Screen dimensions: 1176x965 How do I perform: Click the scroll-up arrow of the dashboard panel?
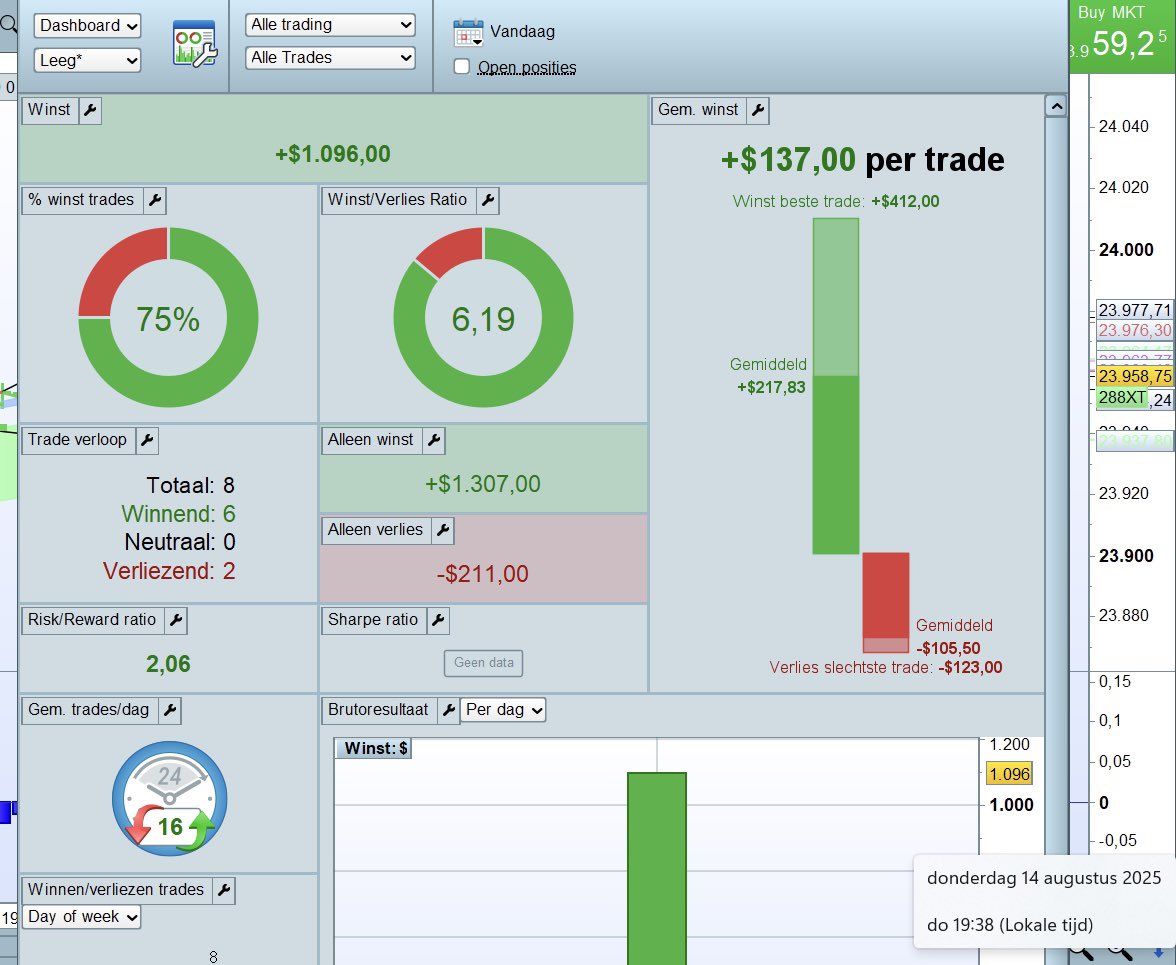pyautogui.click(x=1056, y=106)
